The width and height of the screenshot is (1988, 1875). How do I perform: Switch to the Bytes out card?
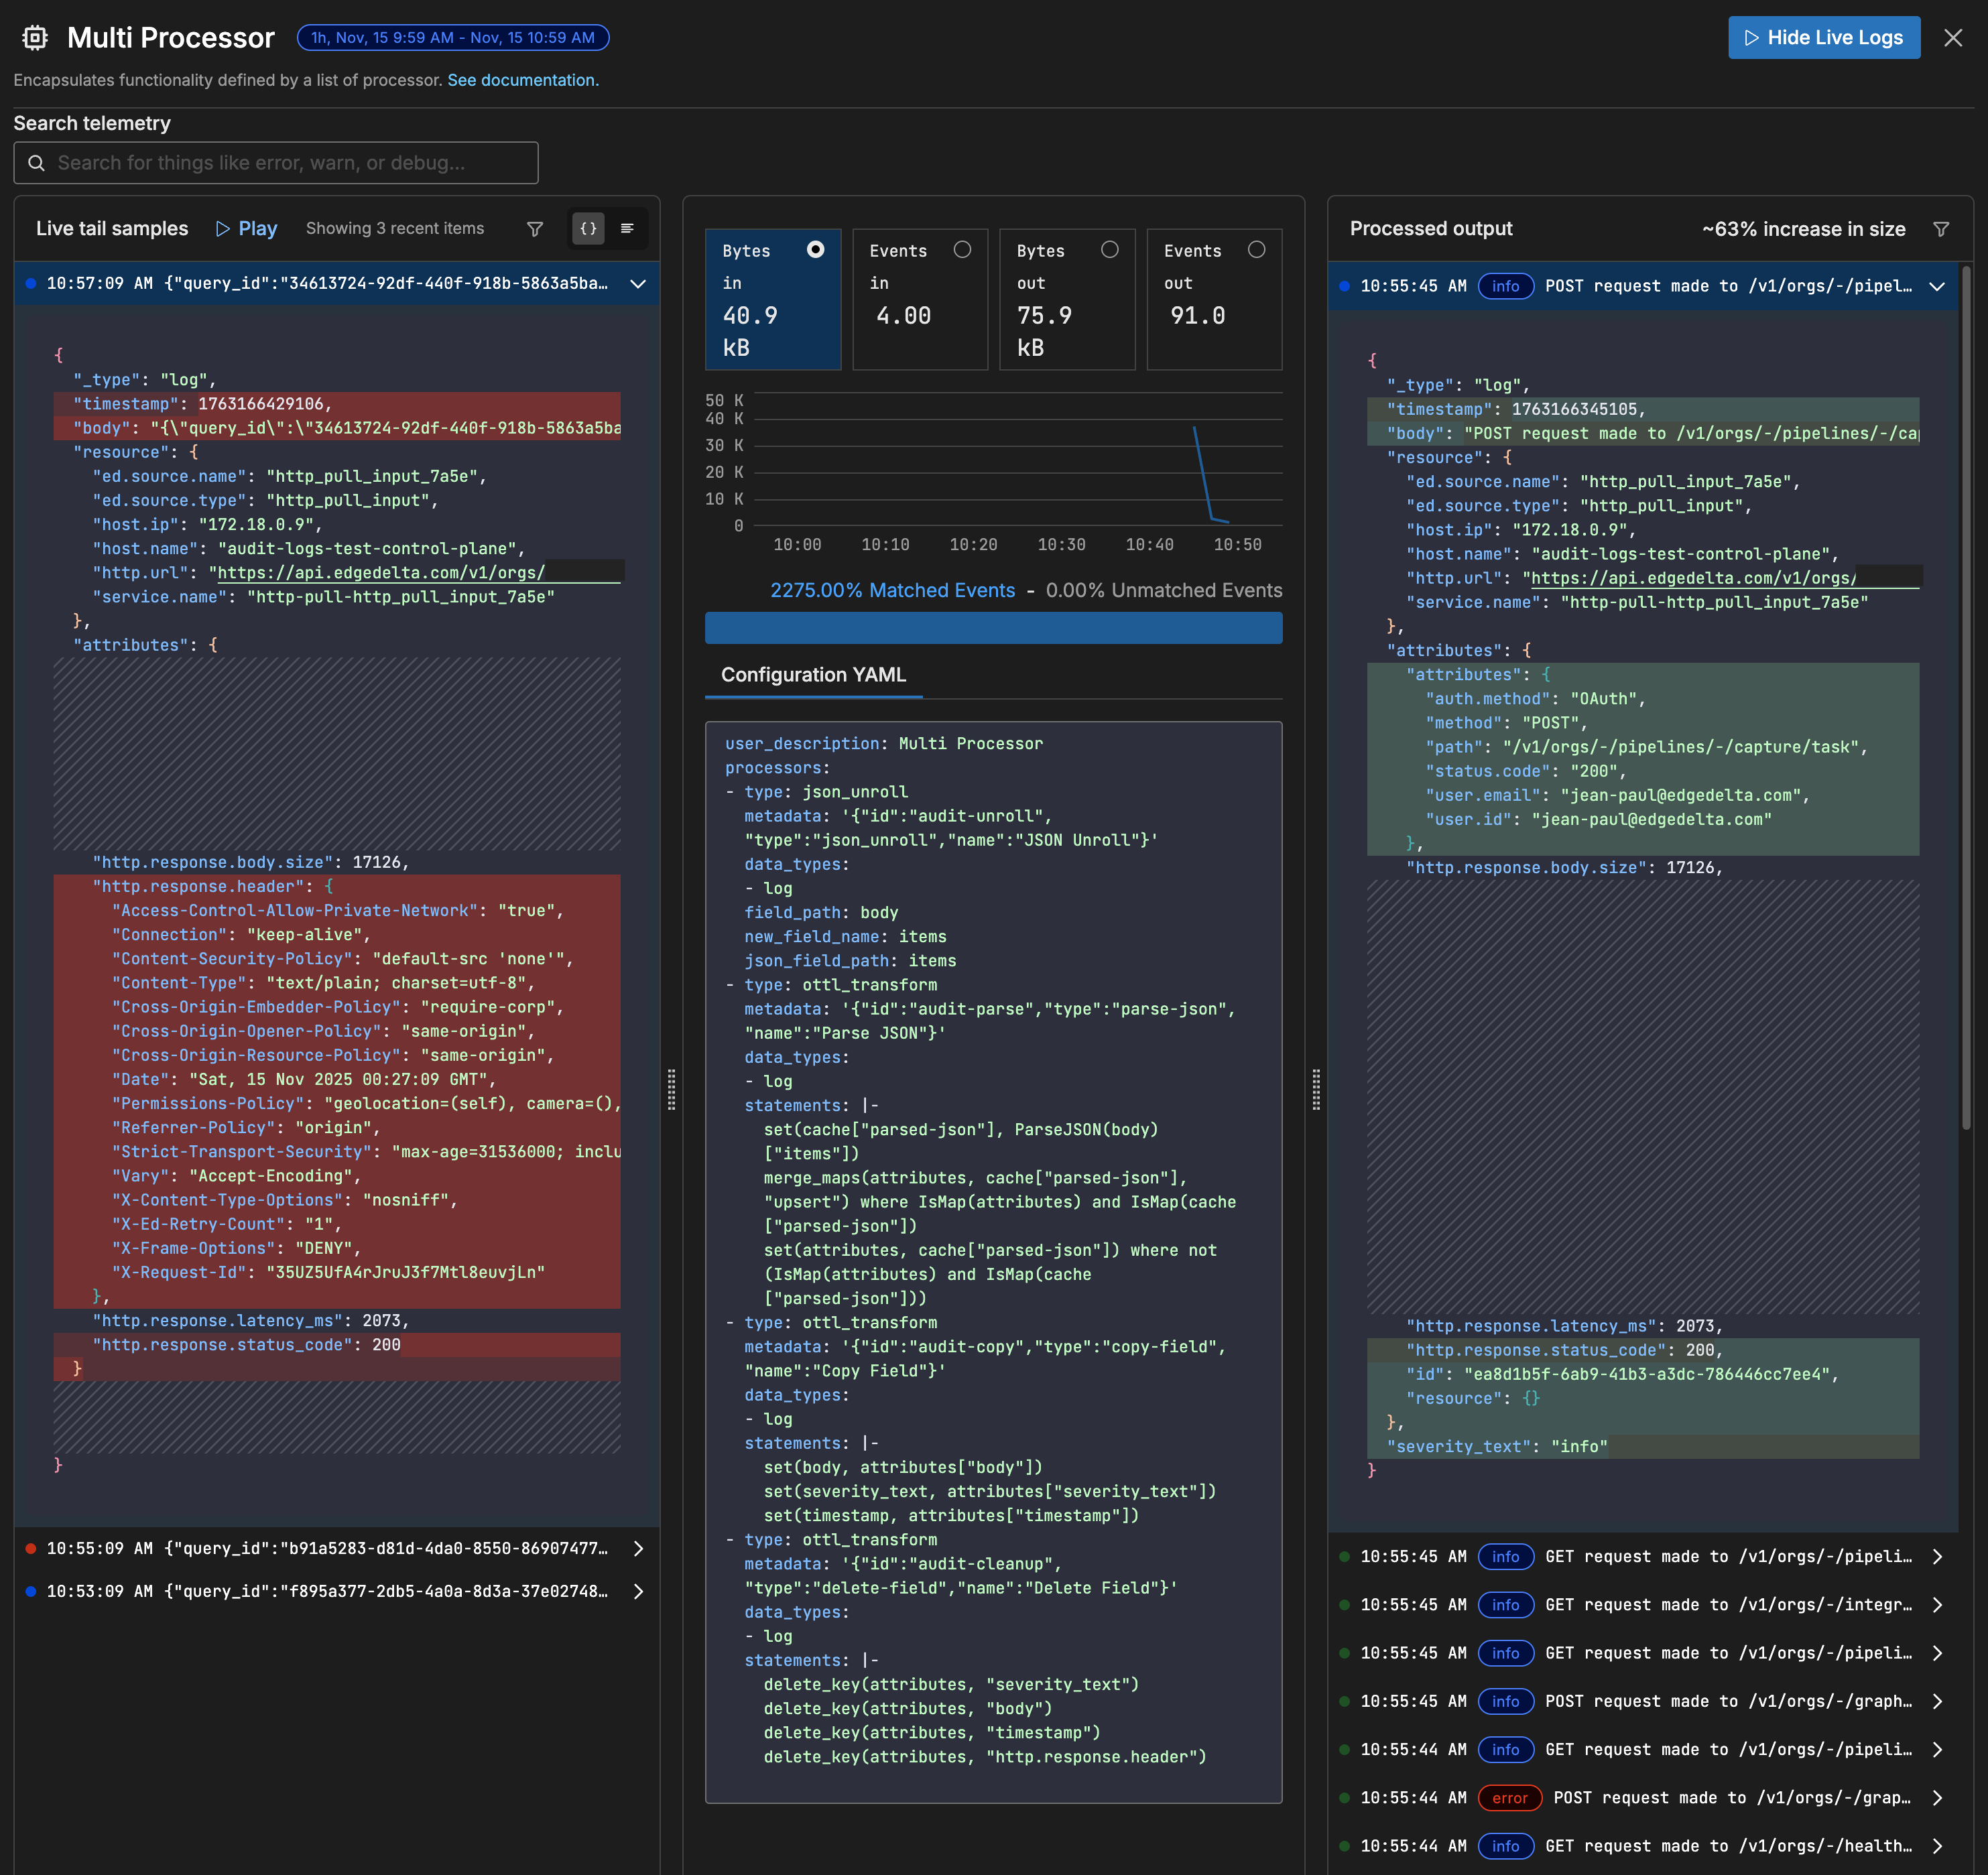tap(1110, 250)
